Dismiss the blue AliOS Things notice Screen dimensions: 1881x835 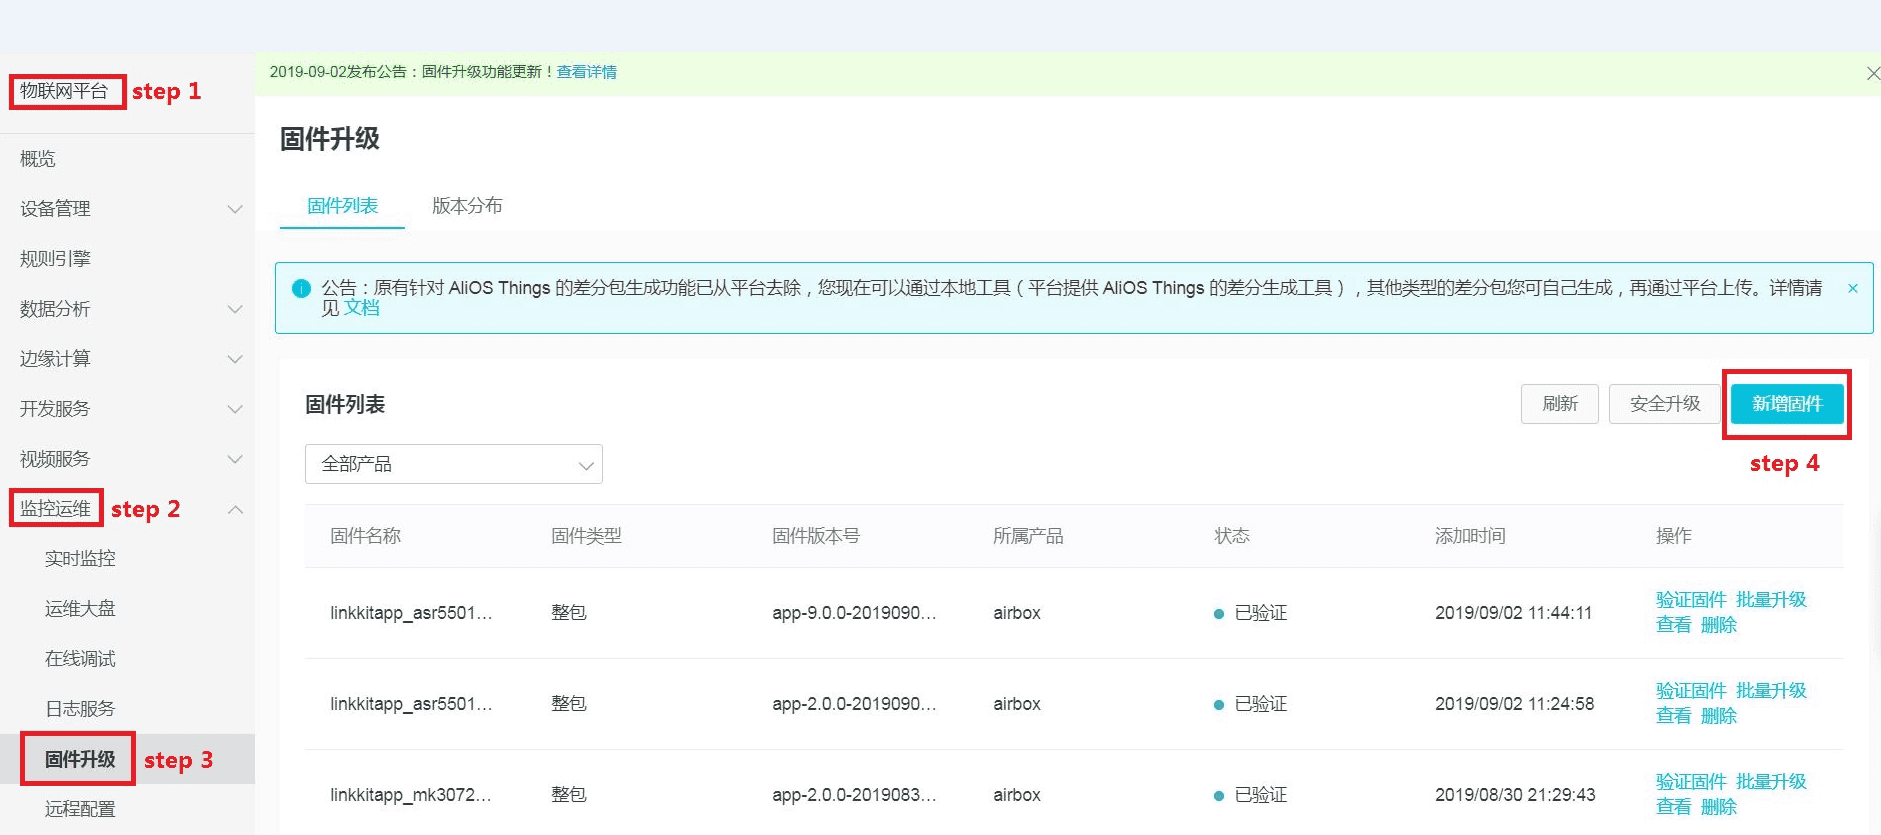pos(1852,288)
